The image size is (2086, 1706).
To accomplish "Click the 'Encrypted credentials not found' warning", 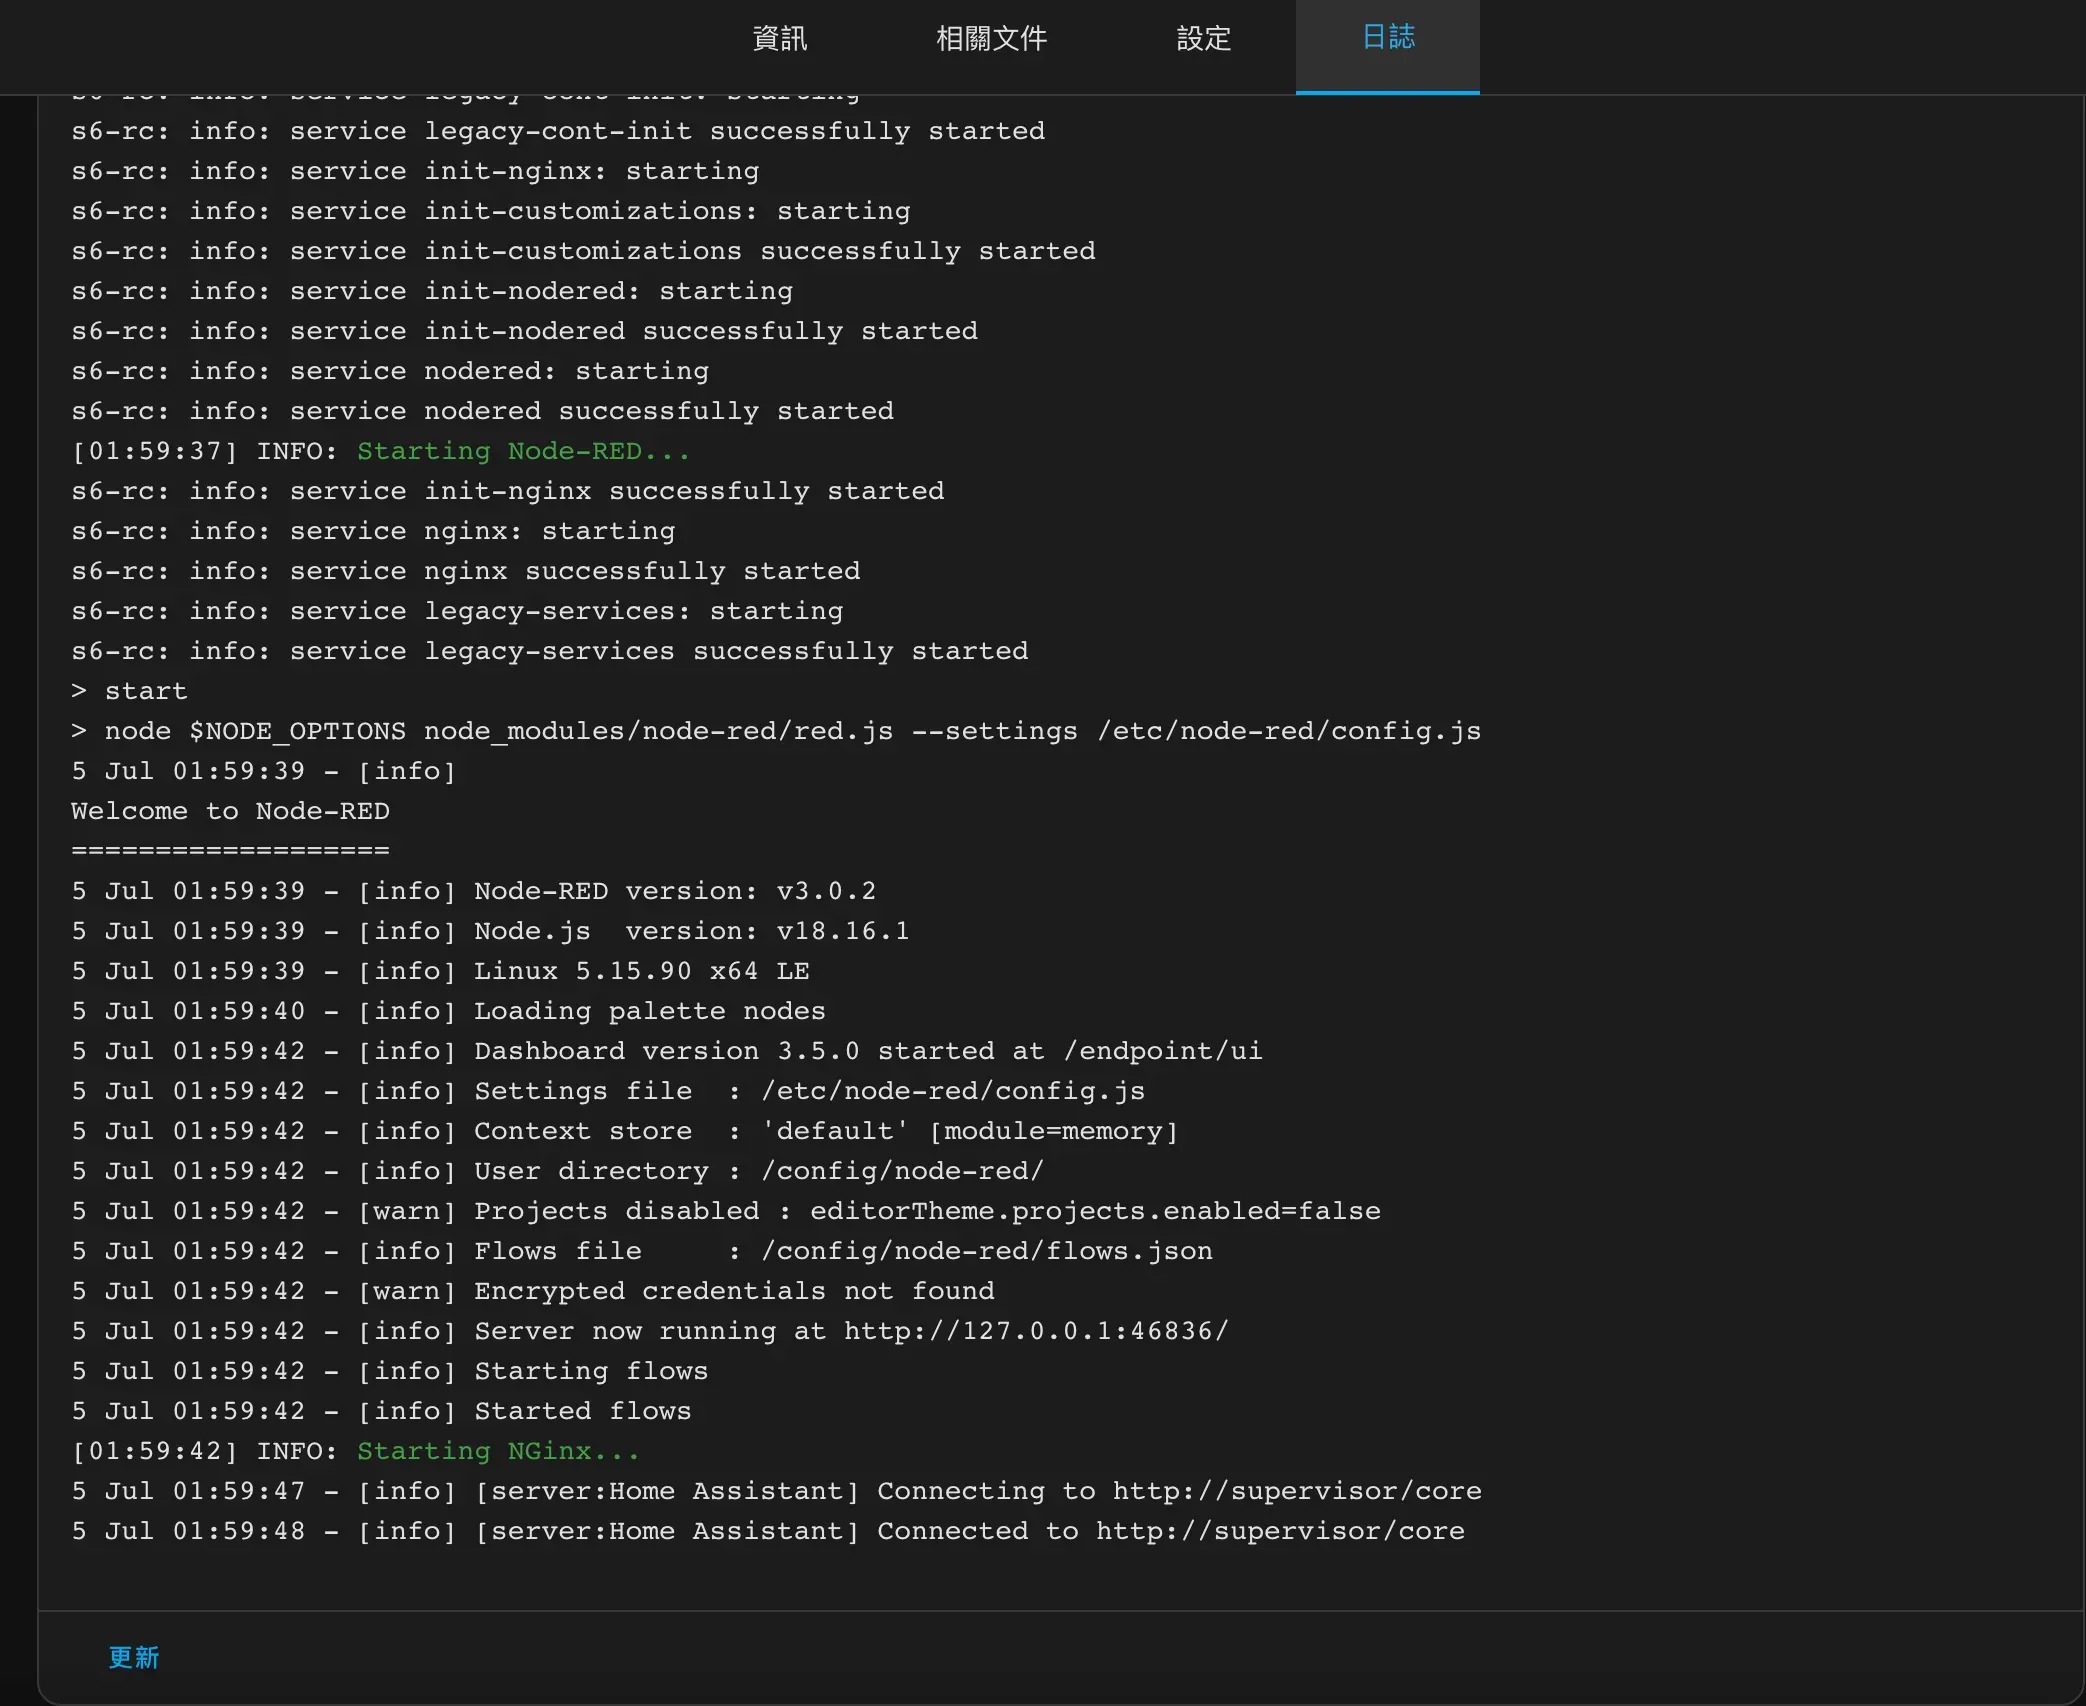I will [x=533, y=1291].
